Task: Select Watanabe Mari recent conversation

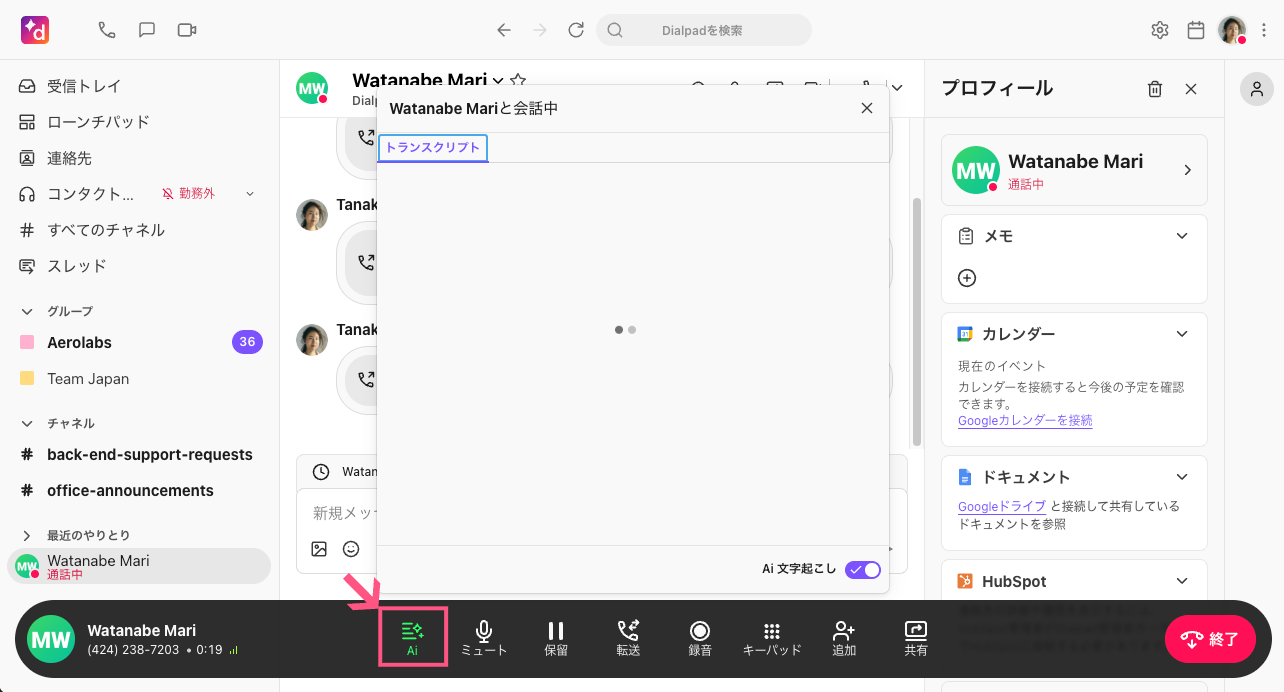Action: (140, 566)
